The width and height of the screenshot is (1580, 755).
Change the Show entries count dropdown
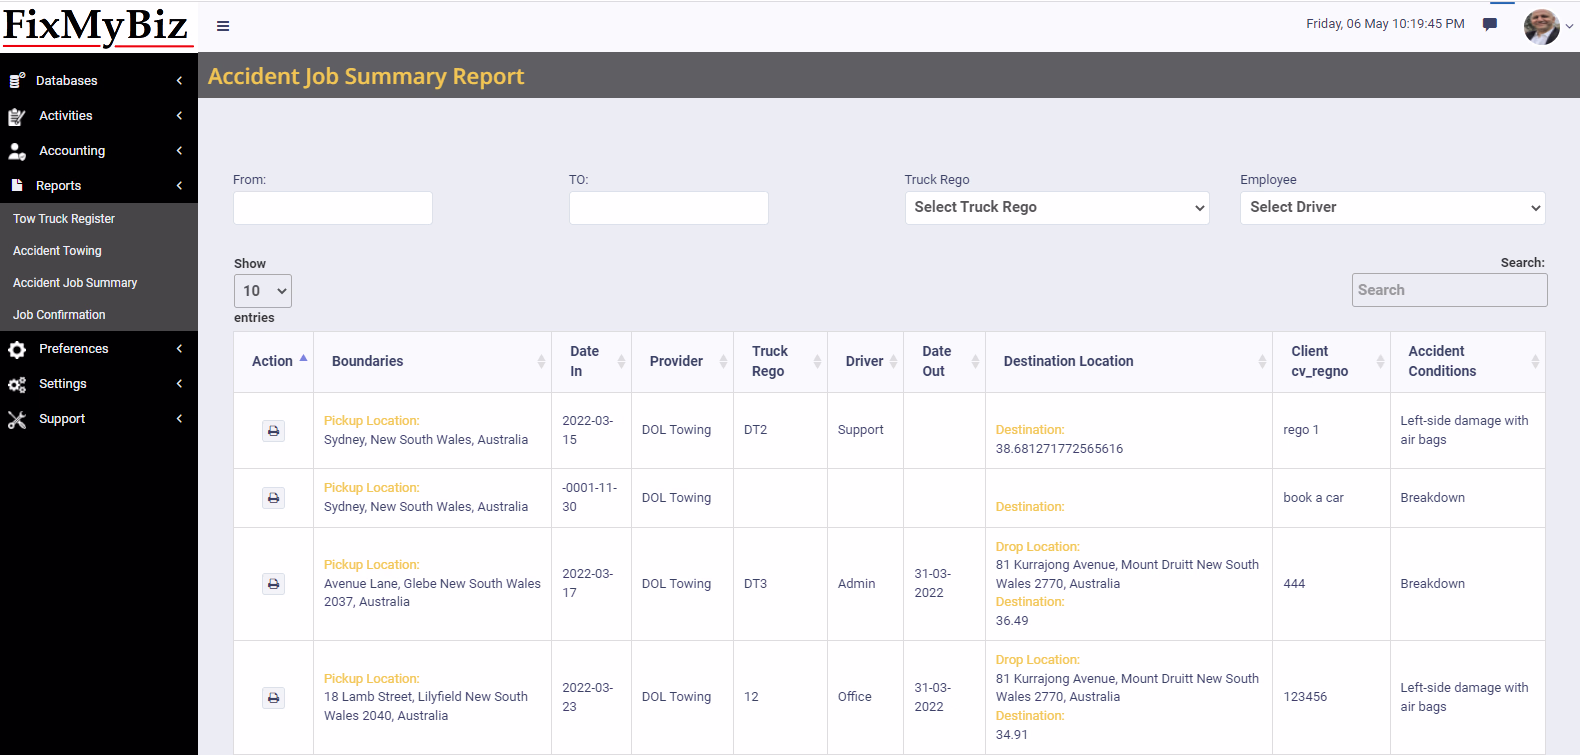click(262, 291)
